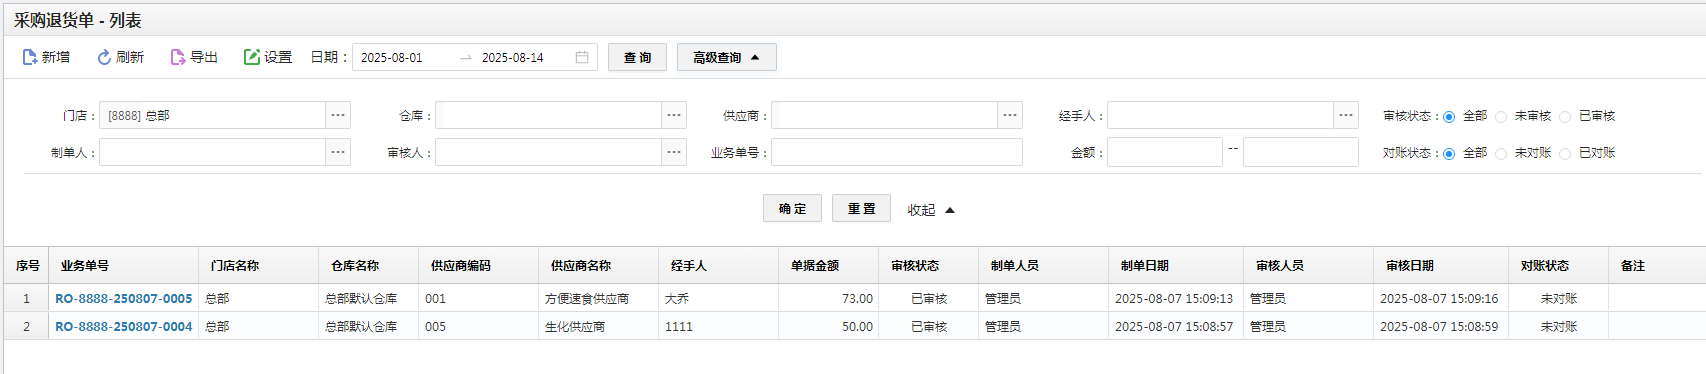The width and height of the screenshot is (1706, 374).
Task: Click the 供应商编码 column header
Action: tap(478, 265)
